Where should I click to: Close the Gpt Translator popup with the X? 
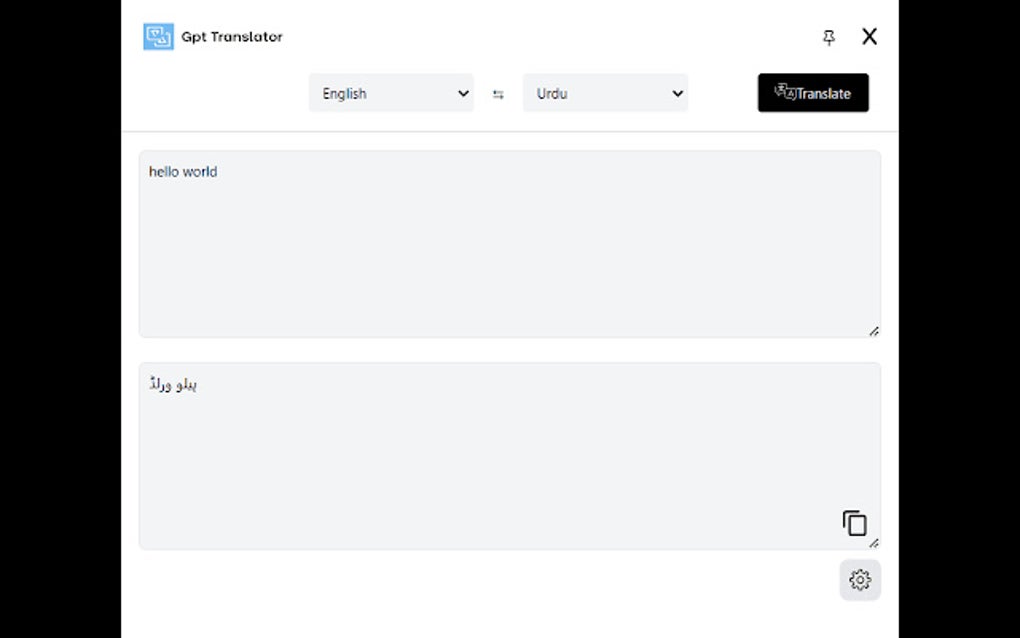click(869, 36)
